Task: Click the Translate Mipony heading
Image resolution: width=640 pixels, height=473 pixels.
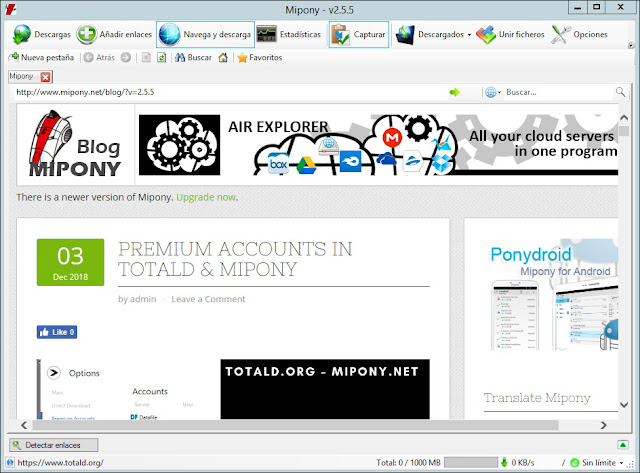Action: coord(537,397)
